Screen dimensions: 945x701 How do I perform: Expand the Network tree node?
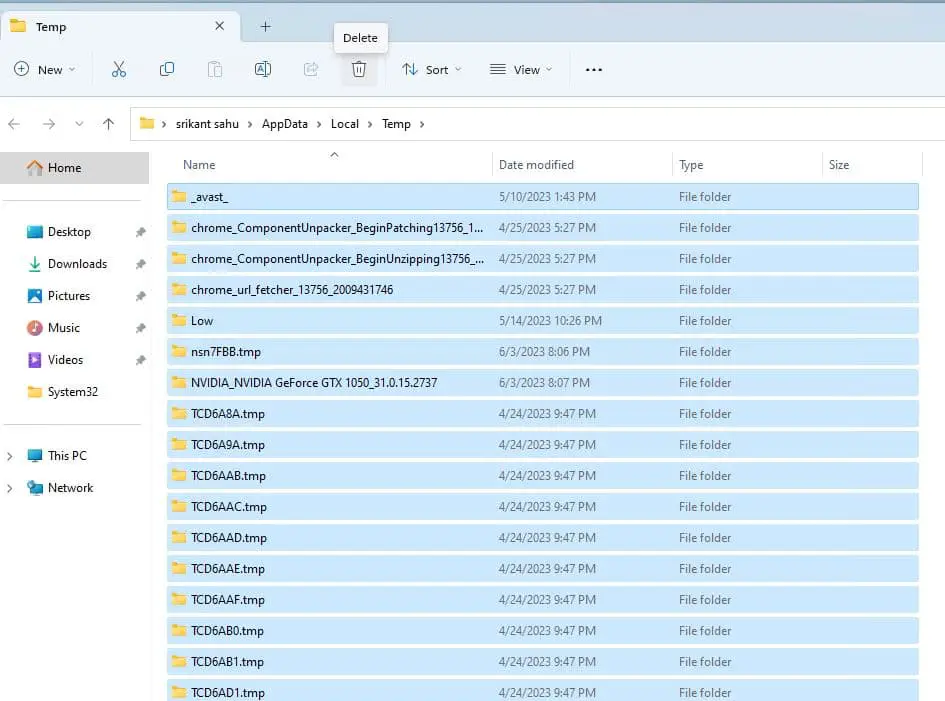coord(10,488)
